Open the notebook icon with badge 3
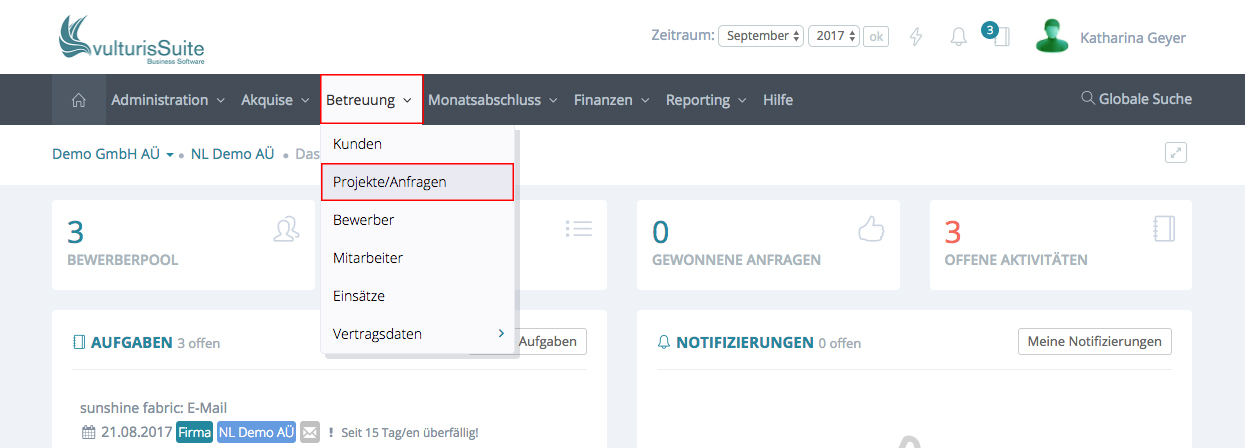Image resolution: width=1245 pixels, height=448 pixels. pos(1001,38)
